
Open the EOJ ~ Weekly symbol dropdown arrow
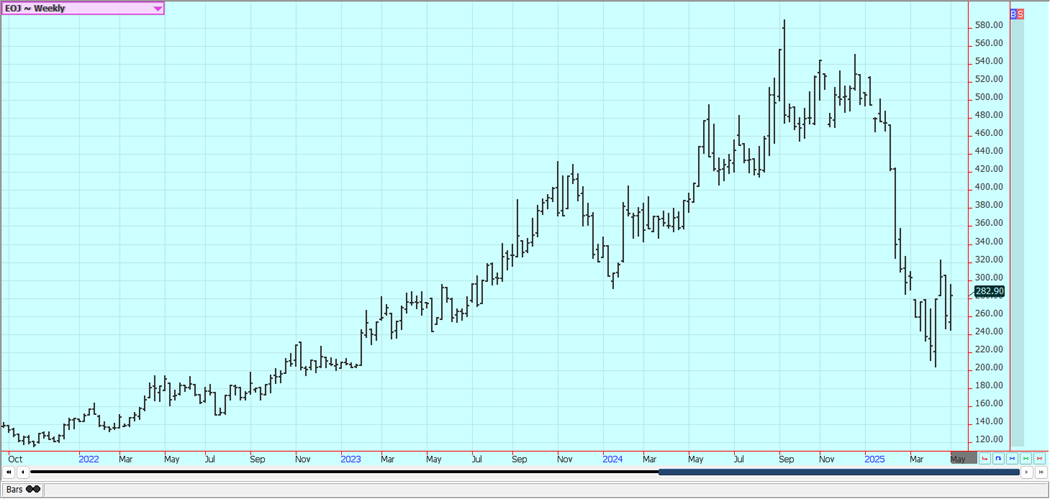[x=157, y=9]
